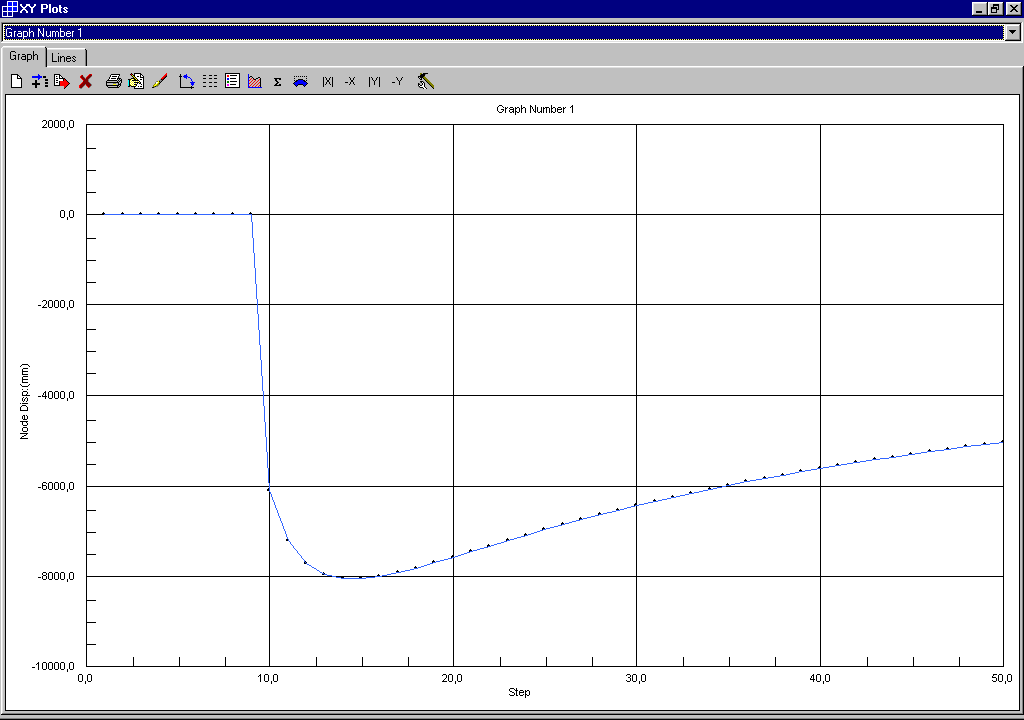Negate X values with the -X button

(x=350, y=82)
